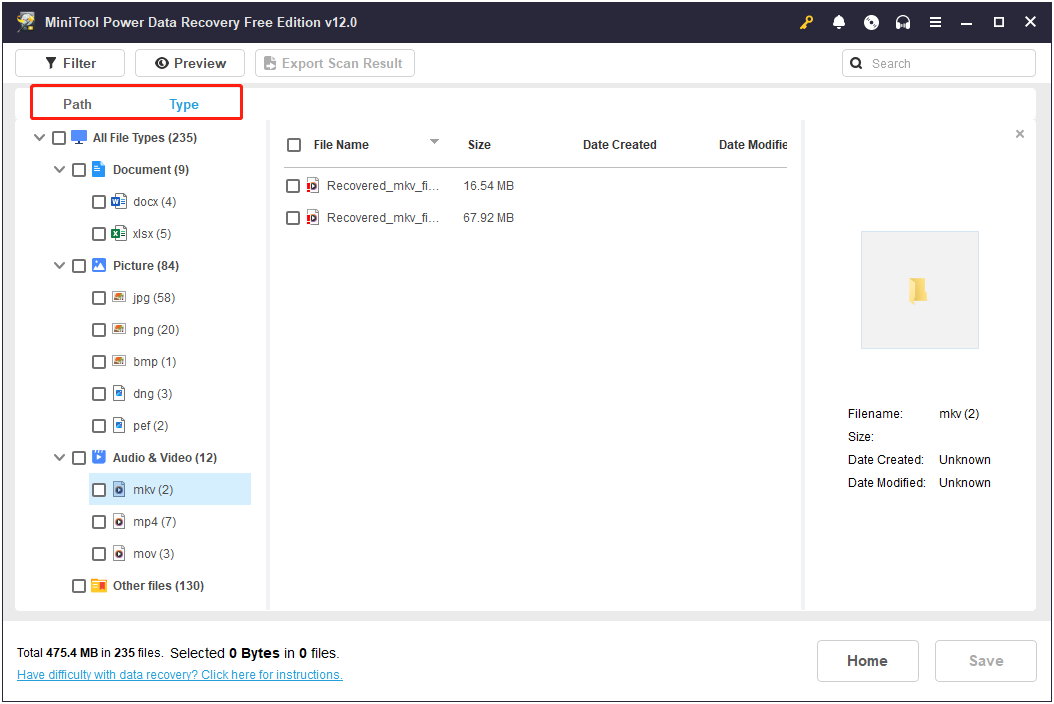Focus the Search input field
Viewport: 1054px width, 704px height.
[x=938, y=63]
